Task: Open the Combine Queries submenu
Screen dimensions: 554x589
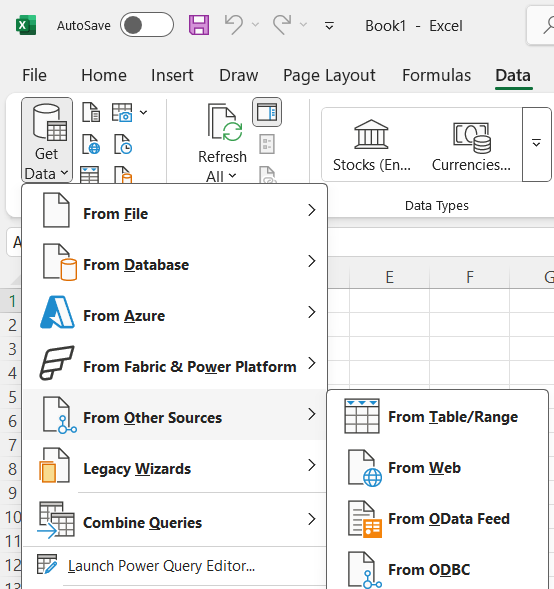Action: (175, 520)
